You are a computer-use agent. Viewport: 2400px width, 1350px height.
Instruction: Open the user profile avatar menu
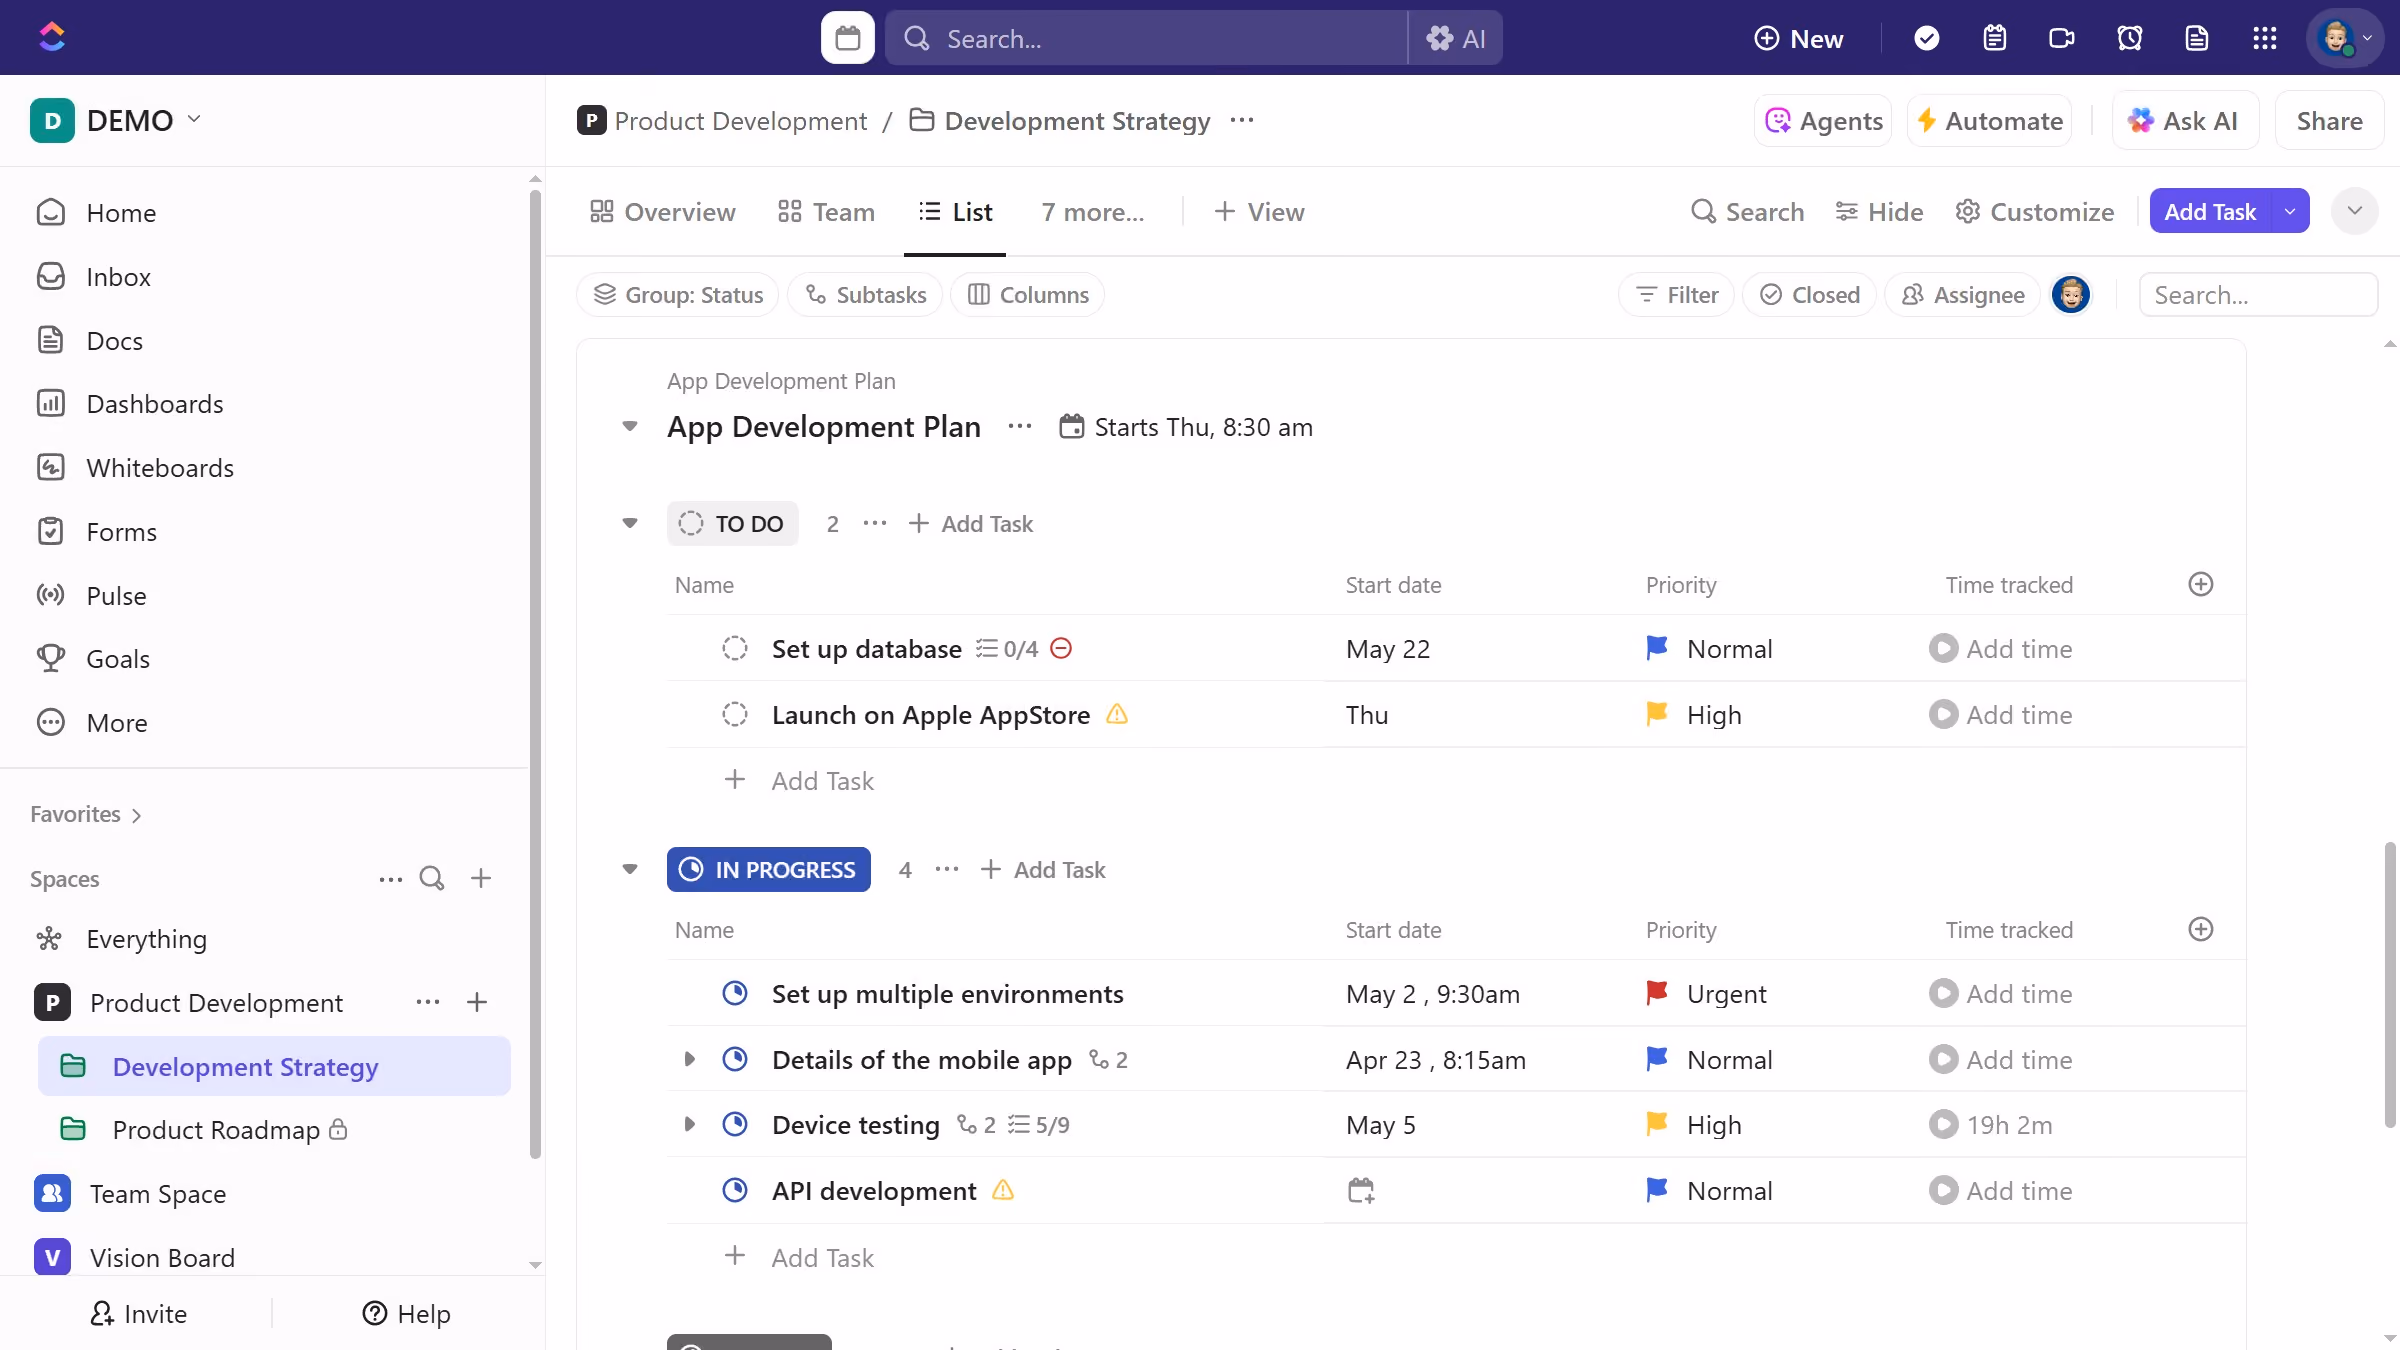[x=2343, y=38]
